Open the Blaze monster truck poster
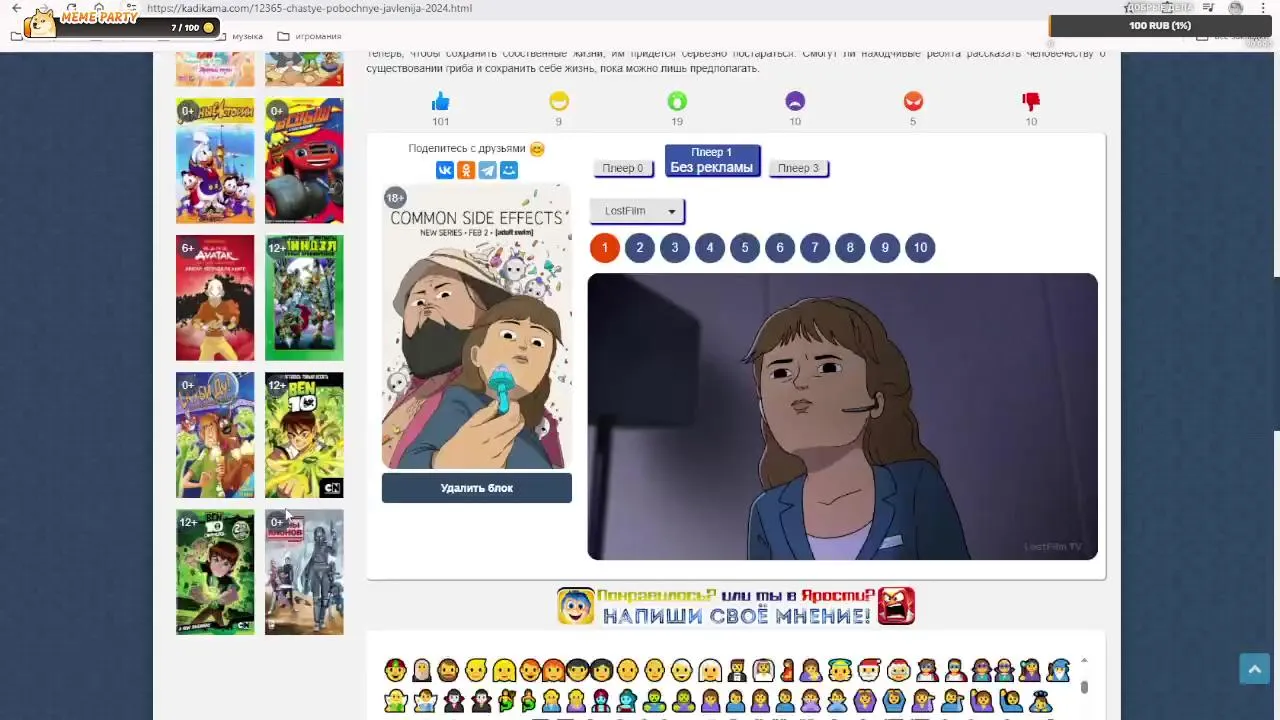 (304, 161)
